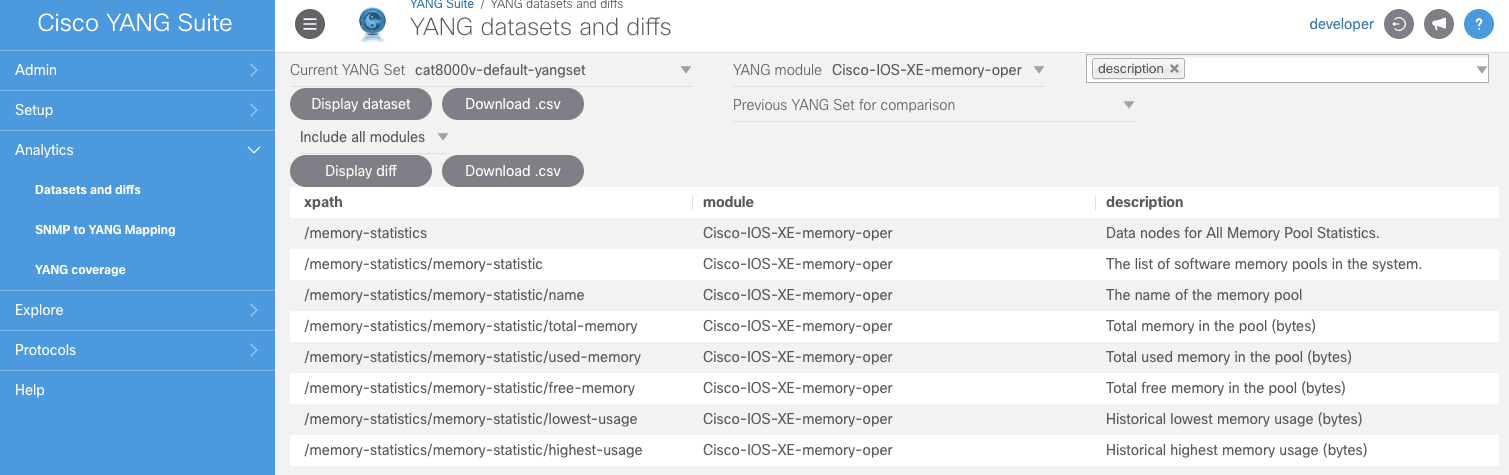
Task: Click the developer user link
Action: pos(1341,24)
